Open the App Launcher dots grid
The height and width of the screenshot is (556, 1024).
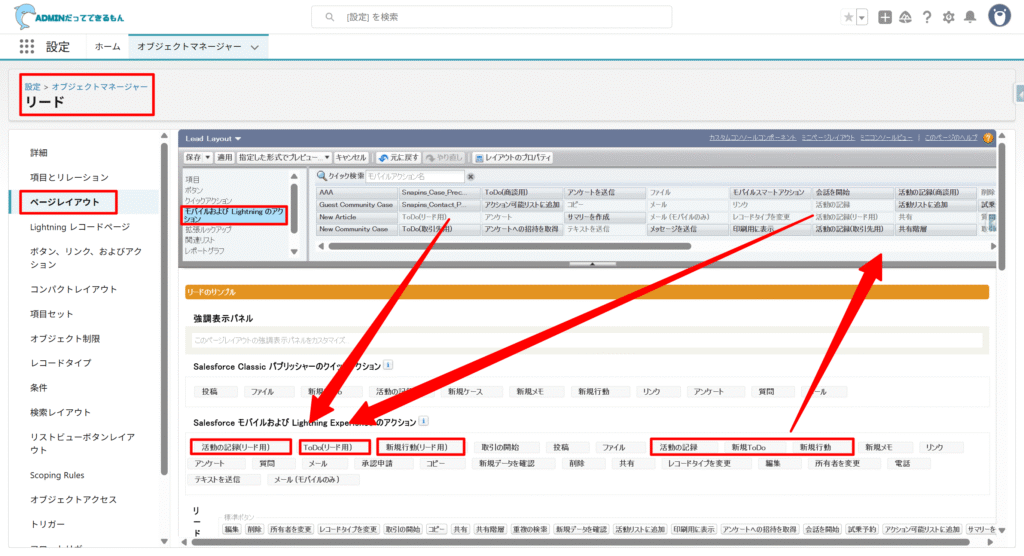pyautogui.click(x=27, y=46)
